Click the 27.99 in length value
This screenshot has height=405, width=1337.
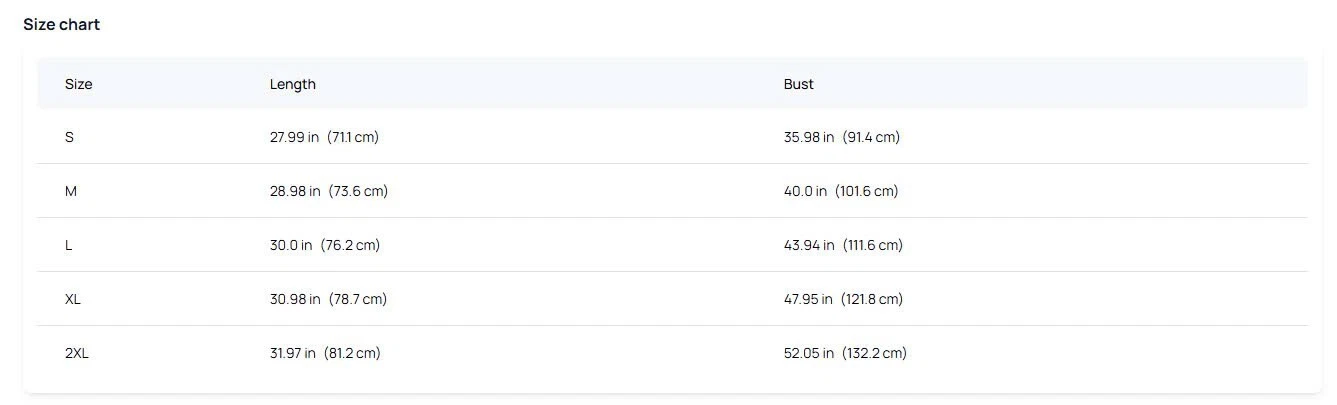(x=294, y=137)
